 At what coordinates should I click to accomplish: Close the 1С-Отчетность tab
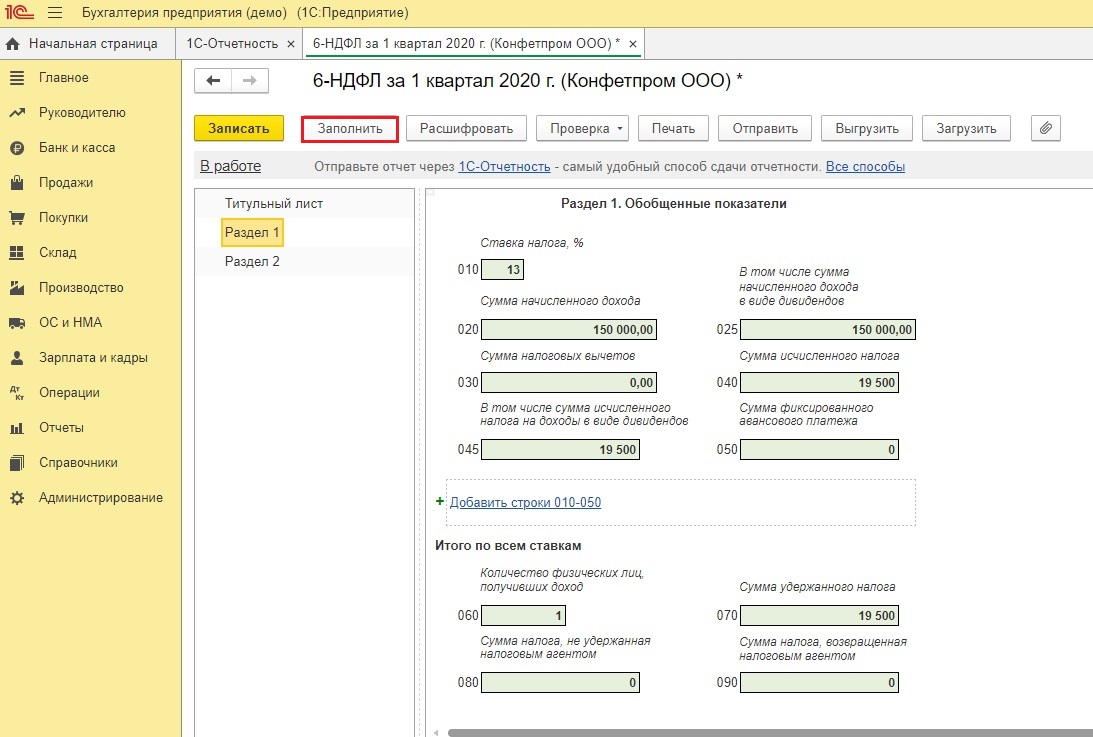pyautogui.click(x=291, y=44)
